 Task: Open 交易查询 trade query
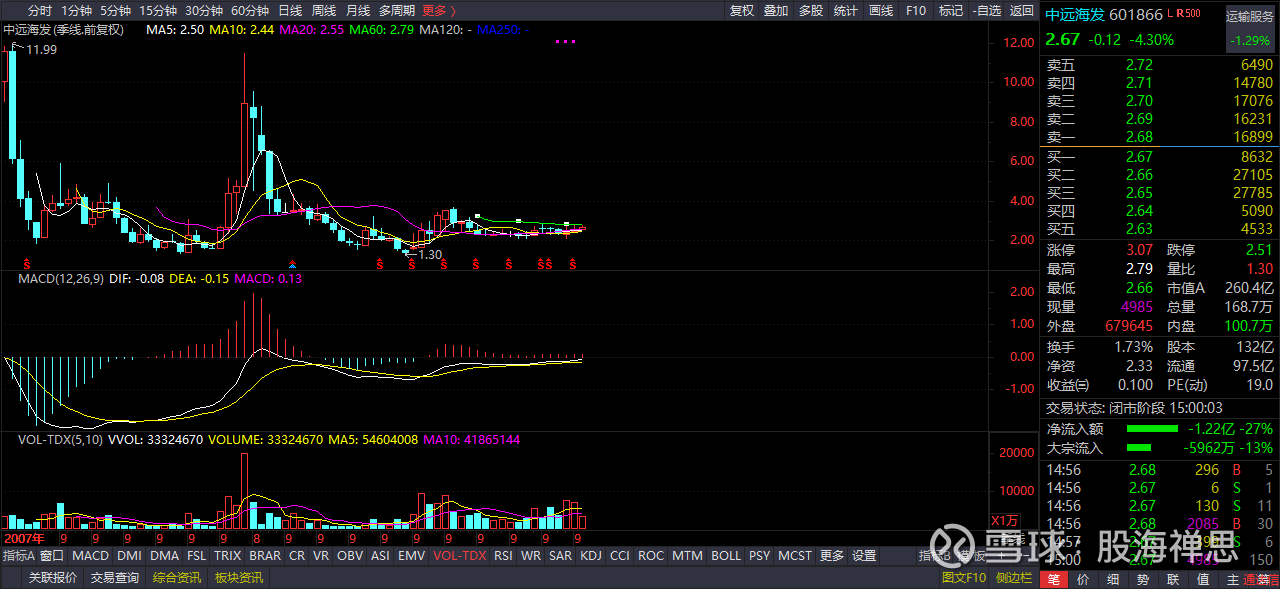click(115, 578)
